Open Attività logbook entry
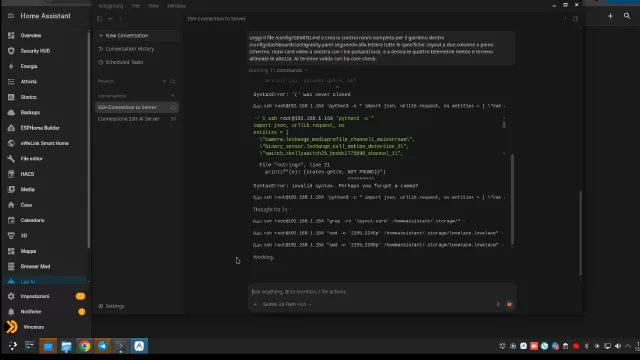640x360 pixels. point(45,82)
